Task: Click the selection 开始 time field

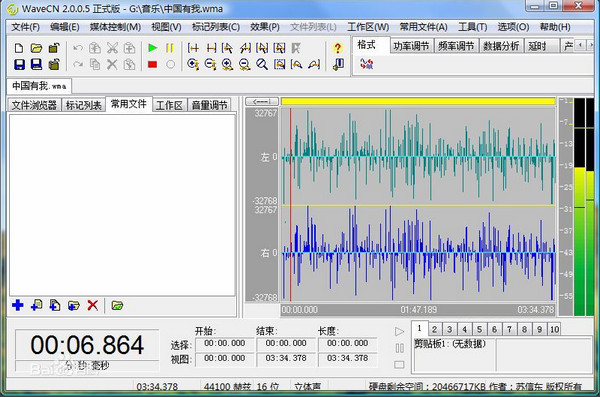Action: [225, 343]
